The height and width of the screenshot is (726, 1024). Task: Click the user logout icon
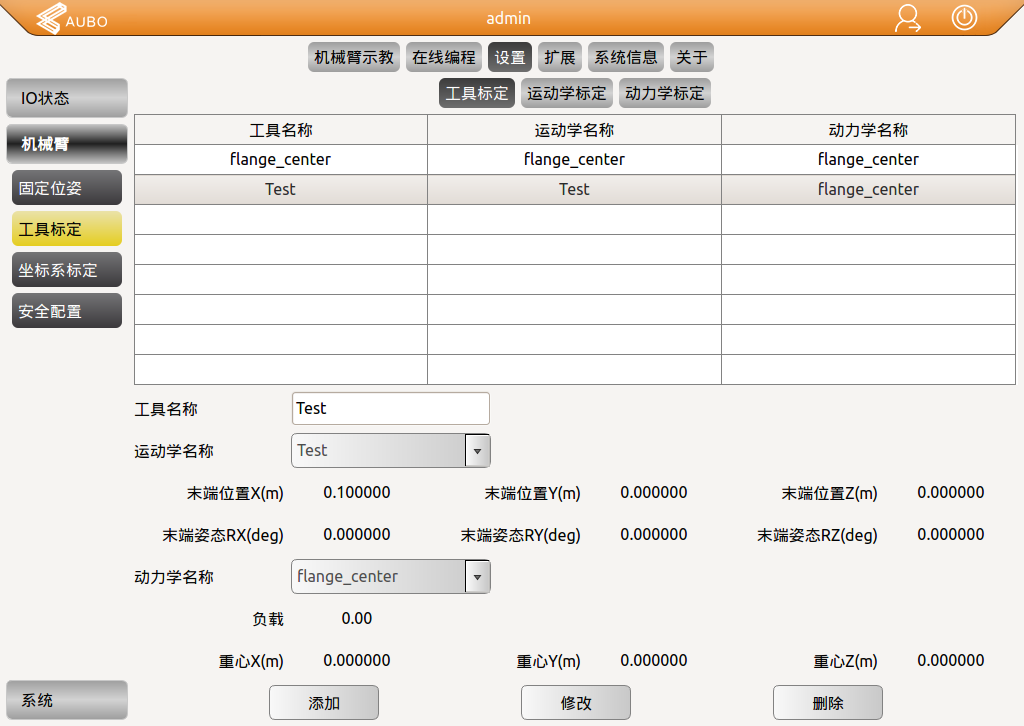[x=908, y=19]
